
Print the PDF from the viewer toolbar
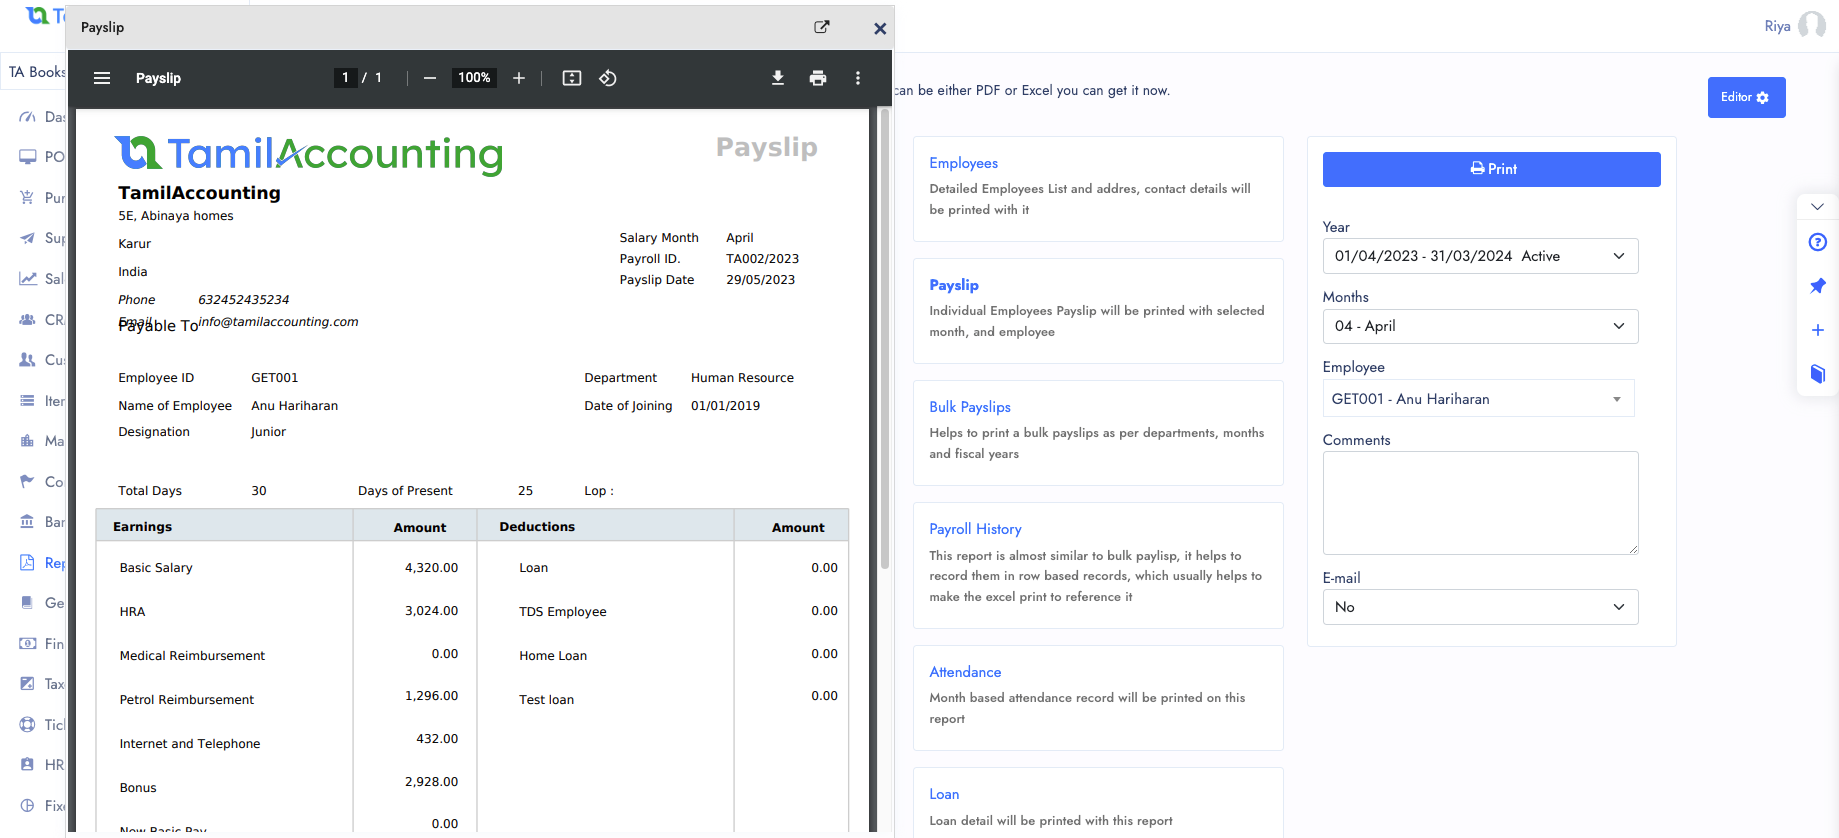818,78
